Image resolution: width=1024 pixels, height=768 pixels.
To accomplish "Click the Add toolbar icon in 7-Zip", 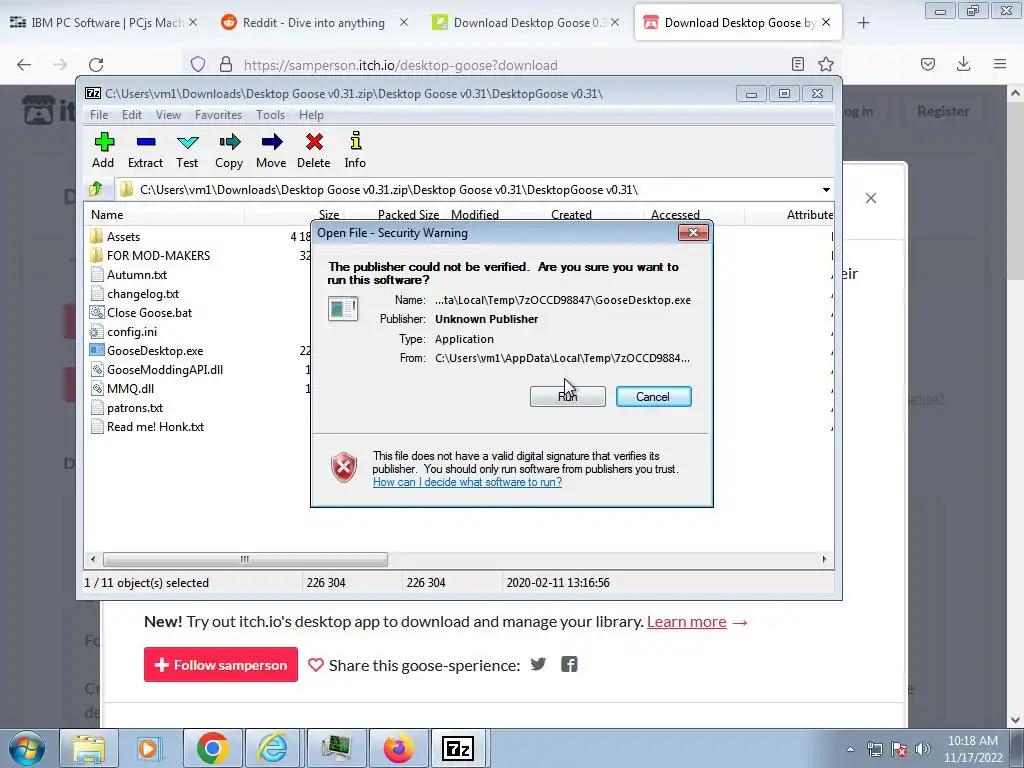I will pyautogui.click(x=103, y=150).
